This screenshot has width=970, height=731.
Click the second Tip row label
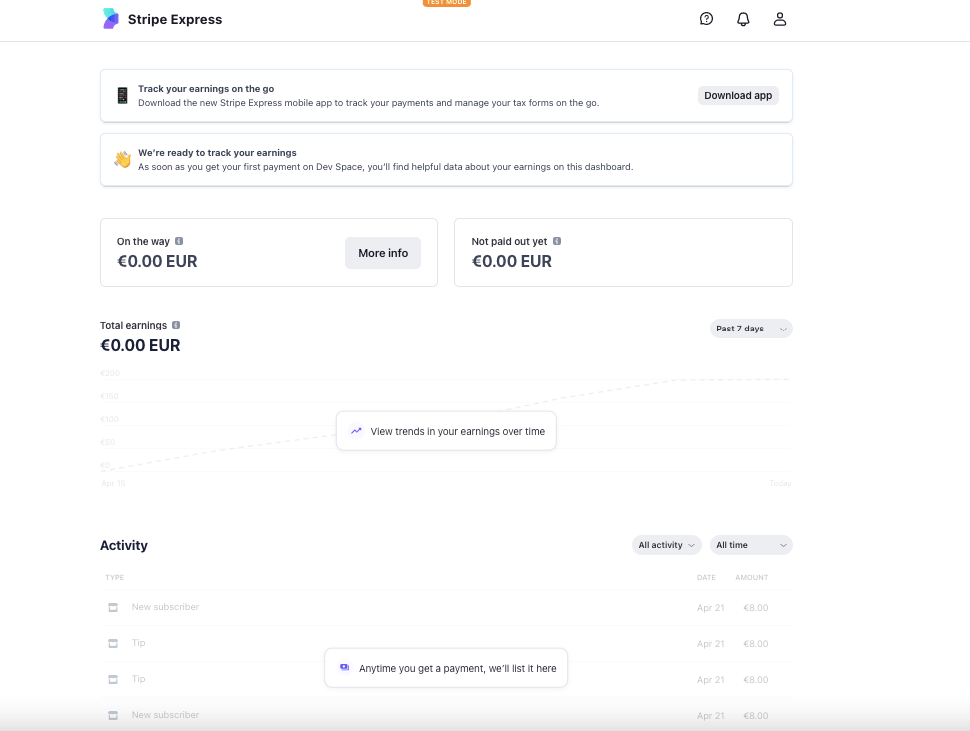(x=139, y=678)
